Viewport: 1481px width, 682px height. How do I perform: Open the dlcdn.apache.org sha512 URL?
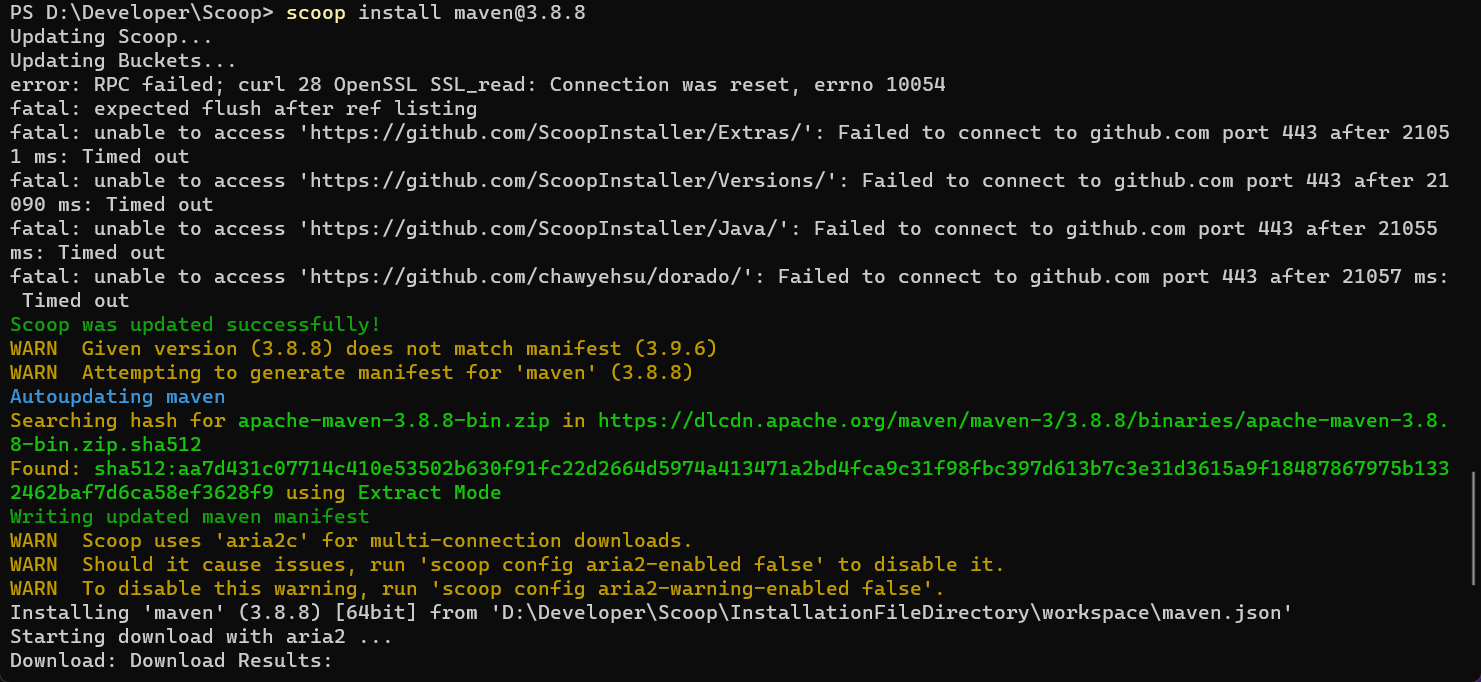point(1022,421)
